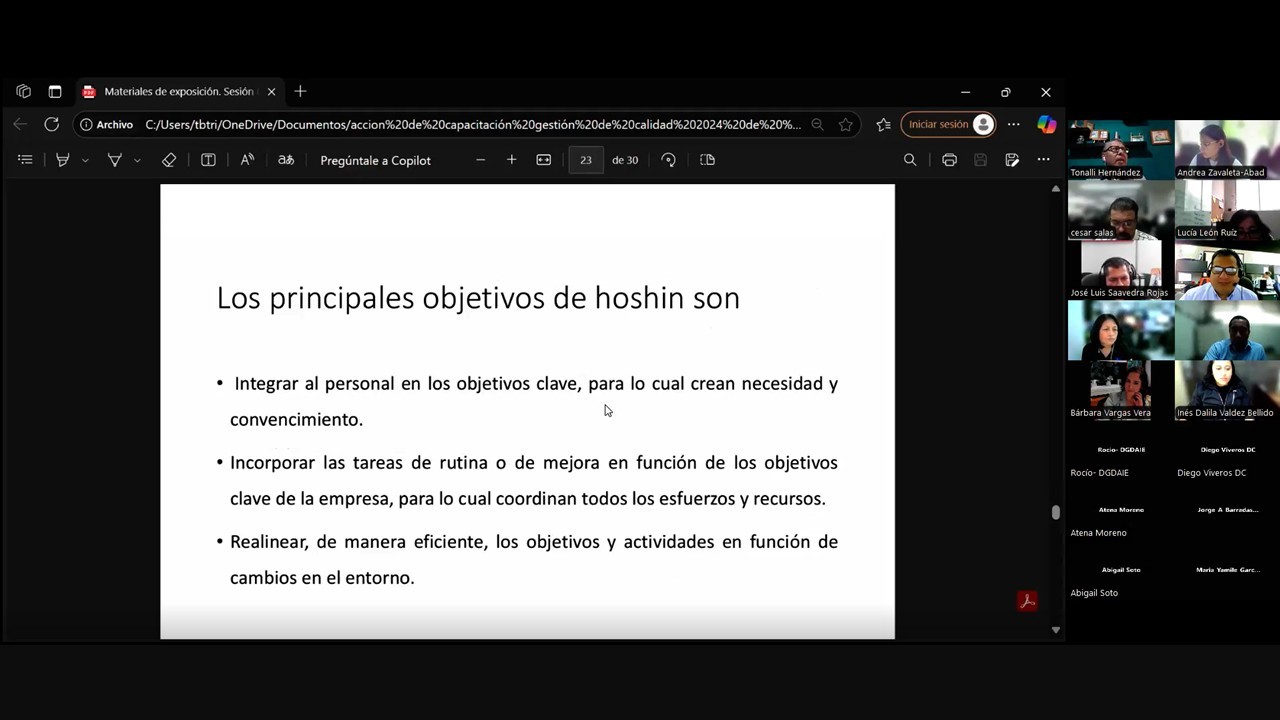1280x720 pixels.
Task: Zoom in on the document
Action: pos(511,160)
